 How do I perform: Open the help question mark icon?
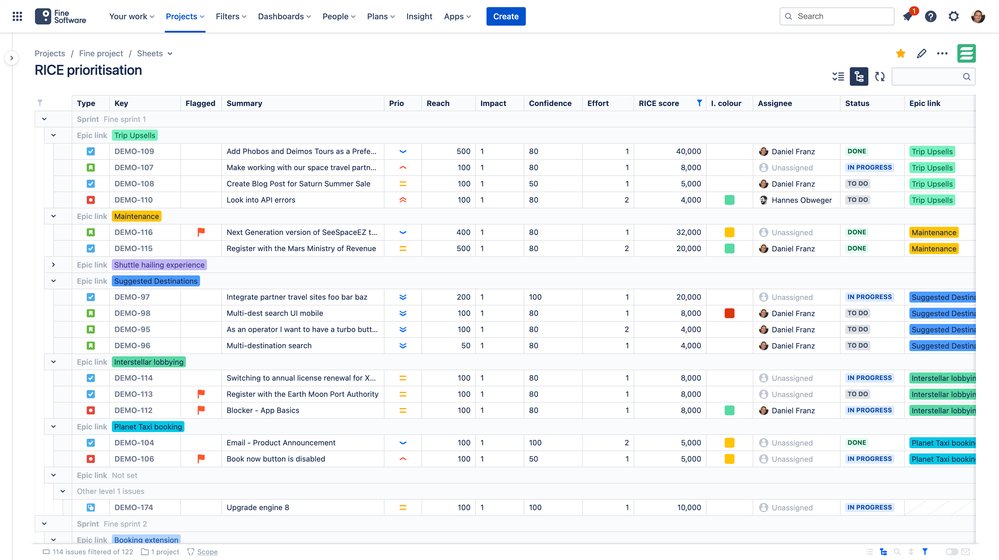[x=931, y=16]
